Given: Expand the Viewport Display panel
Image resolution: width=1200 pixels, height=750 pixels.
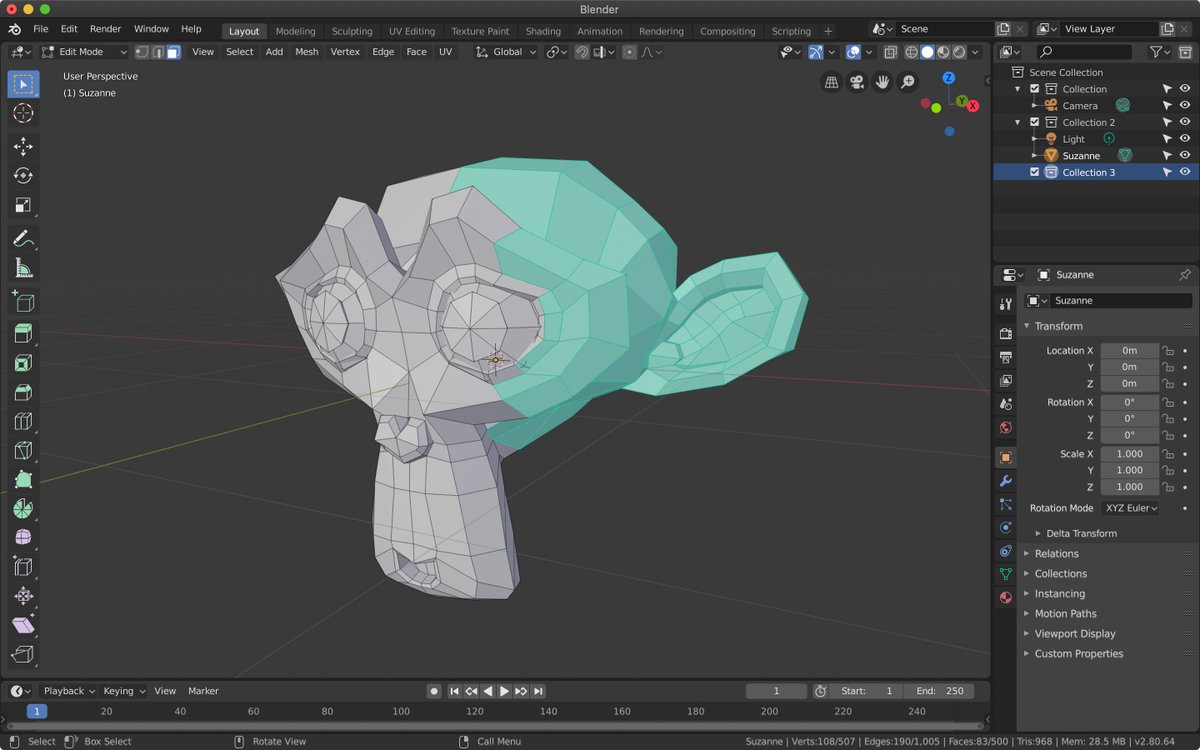Looking at the screenshot, I should (x=1075, y=633).
